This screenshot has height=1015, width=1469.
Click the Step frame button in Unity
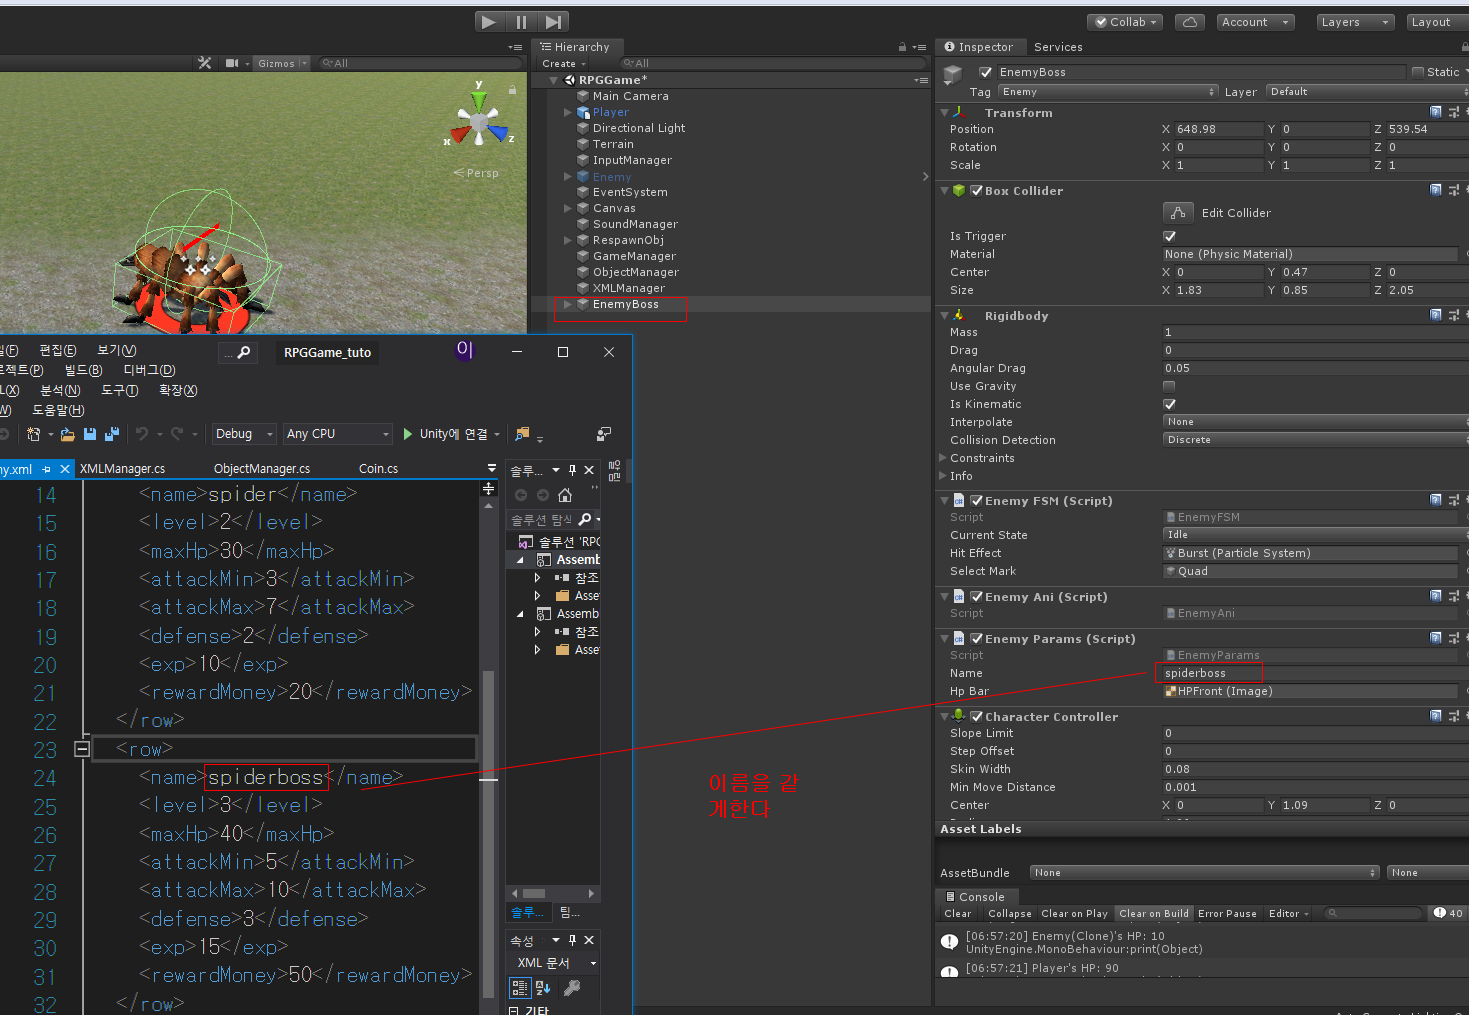[x=553, y=21]
